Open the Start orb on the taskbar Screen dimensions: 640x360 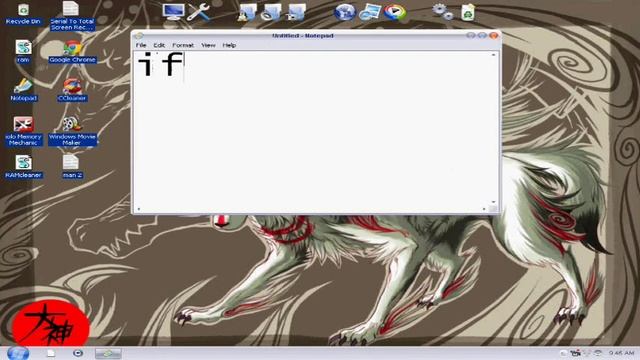pos(18,353)
